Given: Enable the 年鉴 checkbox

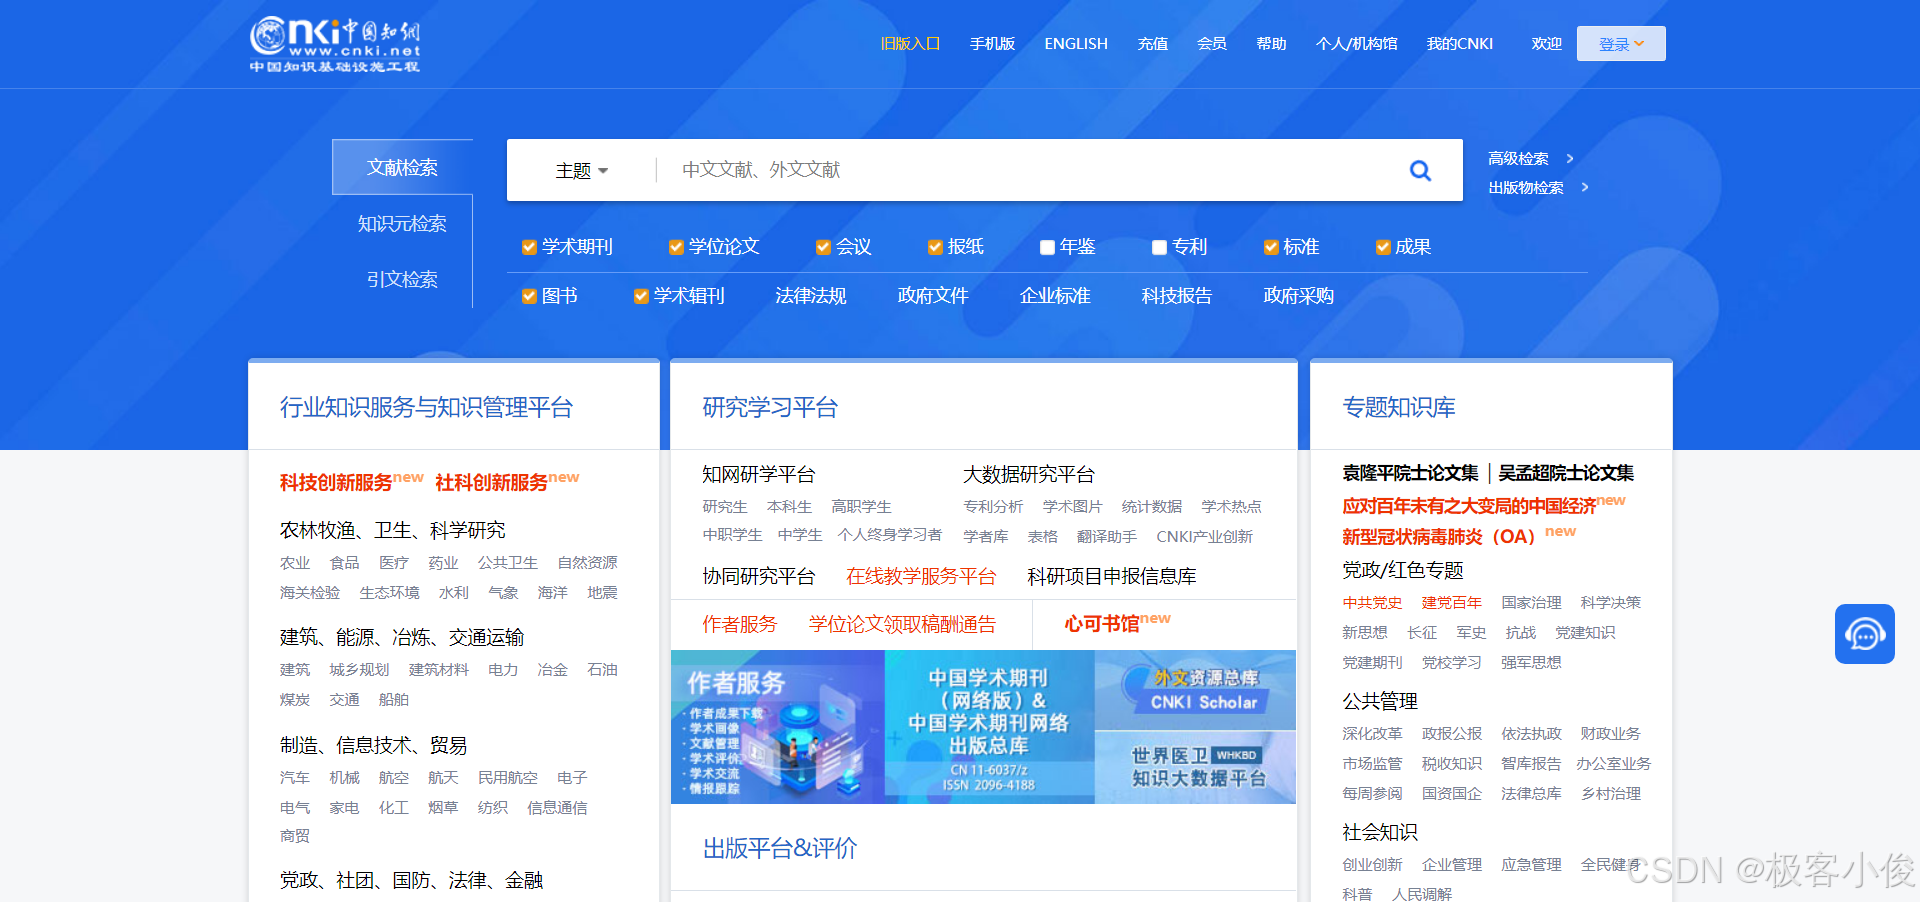Looking at the screenshot, I should 1047,247.
